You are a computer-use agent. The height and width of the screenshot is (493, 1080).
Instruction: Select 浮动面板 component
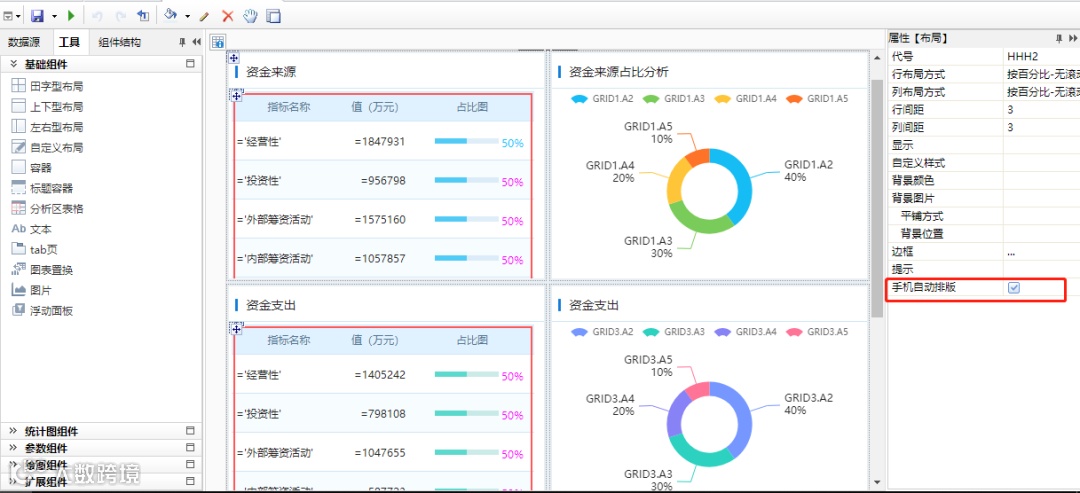43,311
